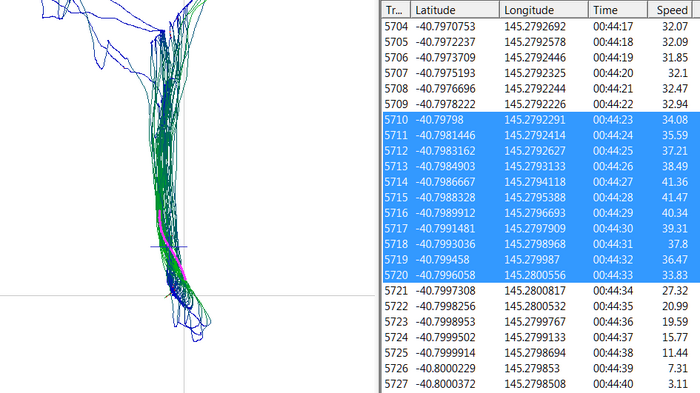700x393 pixels.
Task: Click latitude cell -40.7984903
Action: 445,166
